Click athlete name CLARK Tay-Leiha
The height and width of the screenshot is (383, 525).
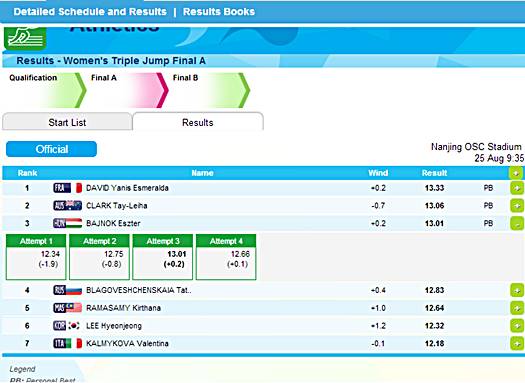tap(117, 206)
